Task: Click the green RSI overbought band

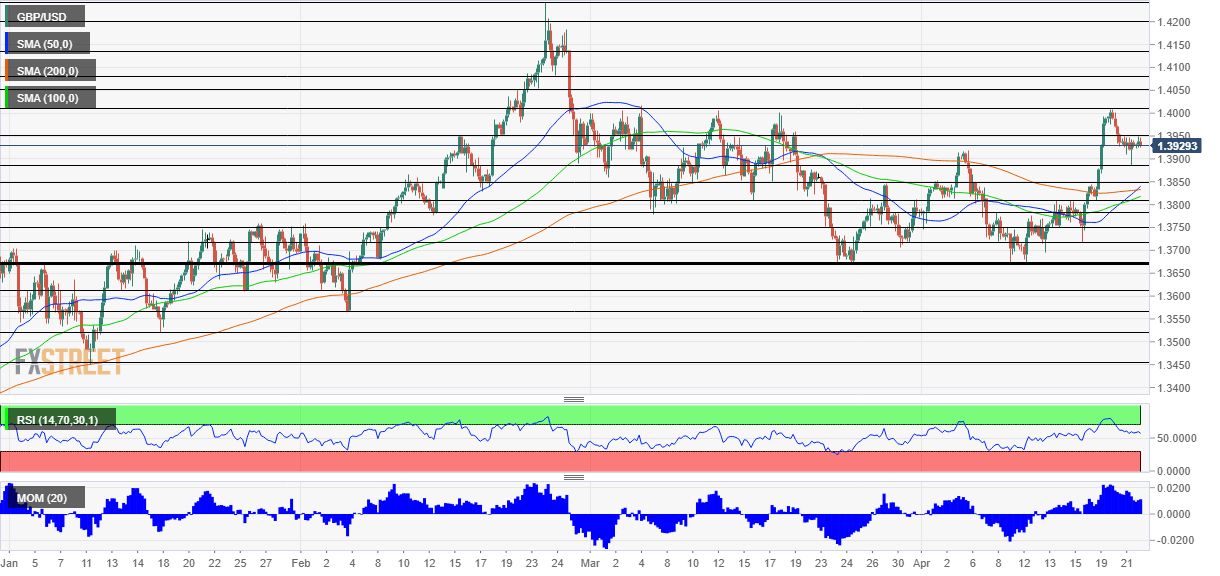Action: click(600, 414)
